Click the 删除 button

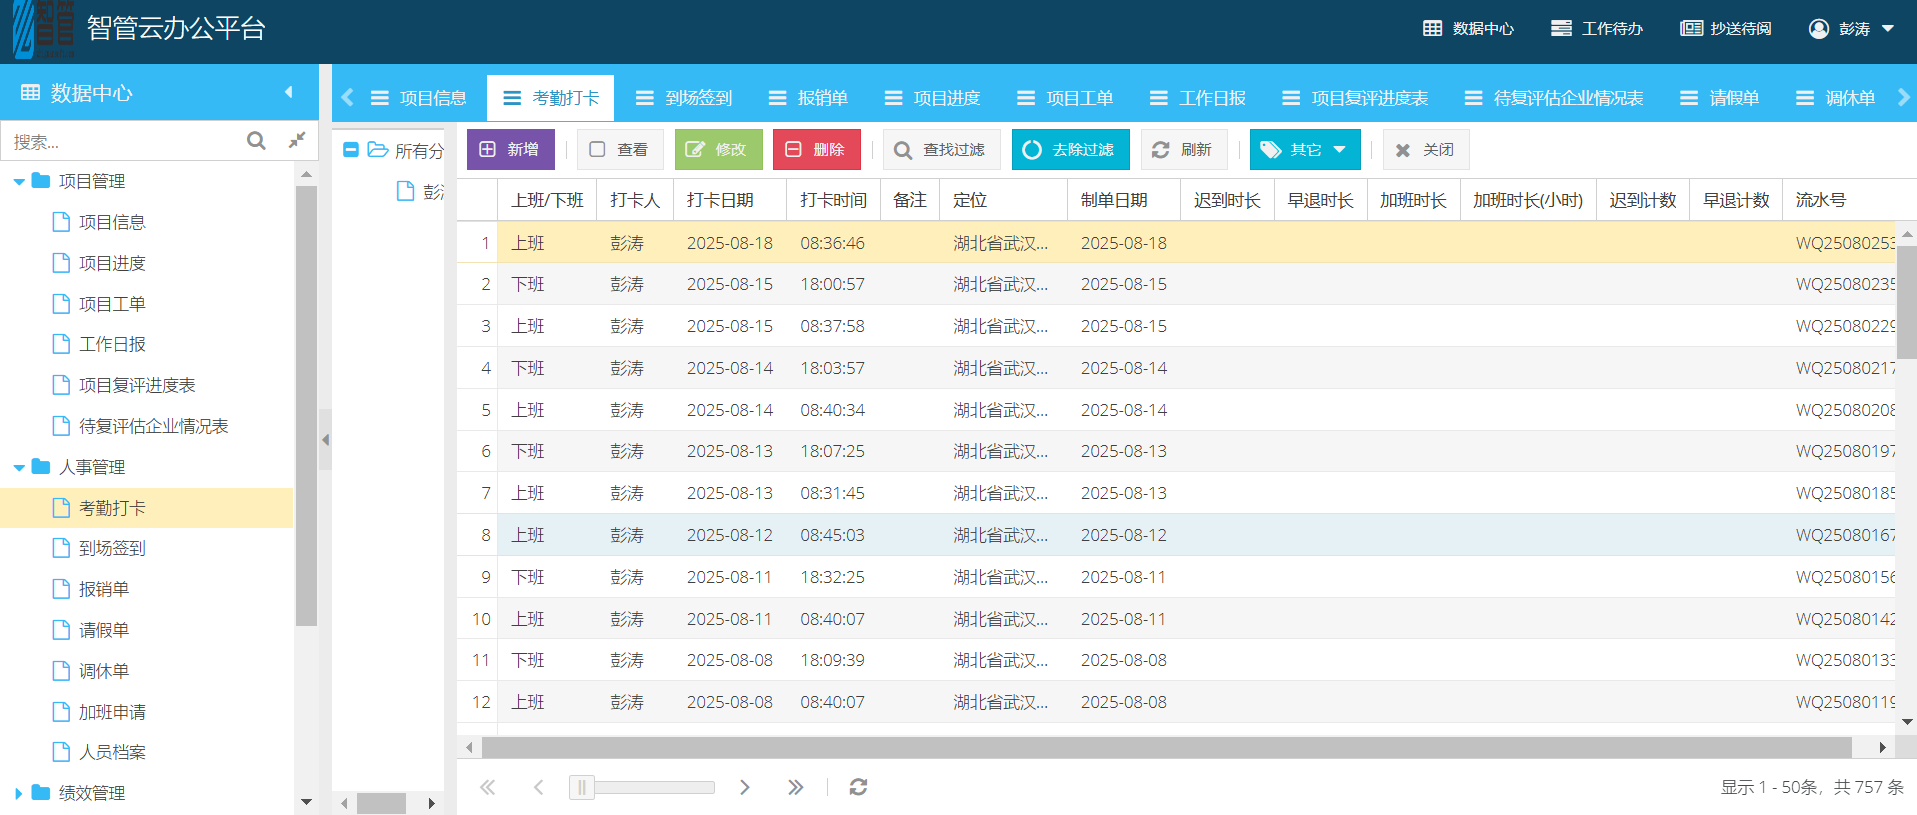click(816, 150)
